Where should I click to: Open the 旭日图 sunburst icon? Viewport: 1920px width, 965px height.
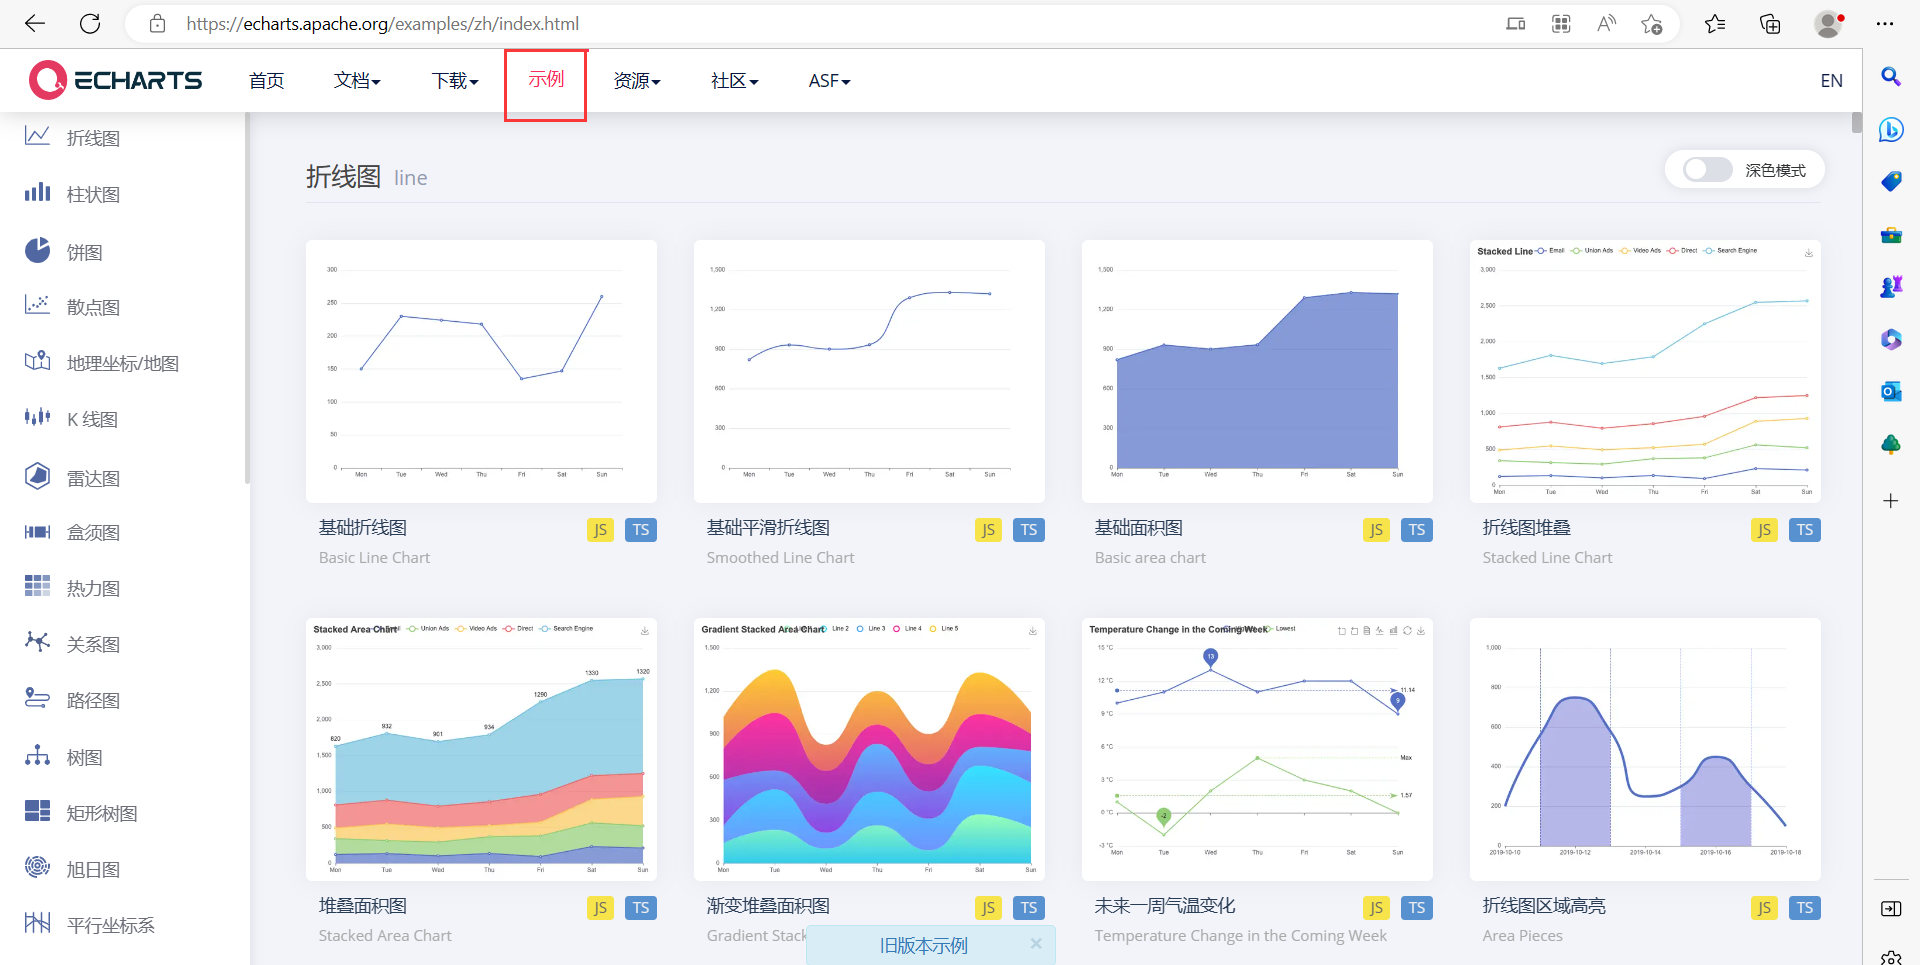(38, 867)
